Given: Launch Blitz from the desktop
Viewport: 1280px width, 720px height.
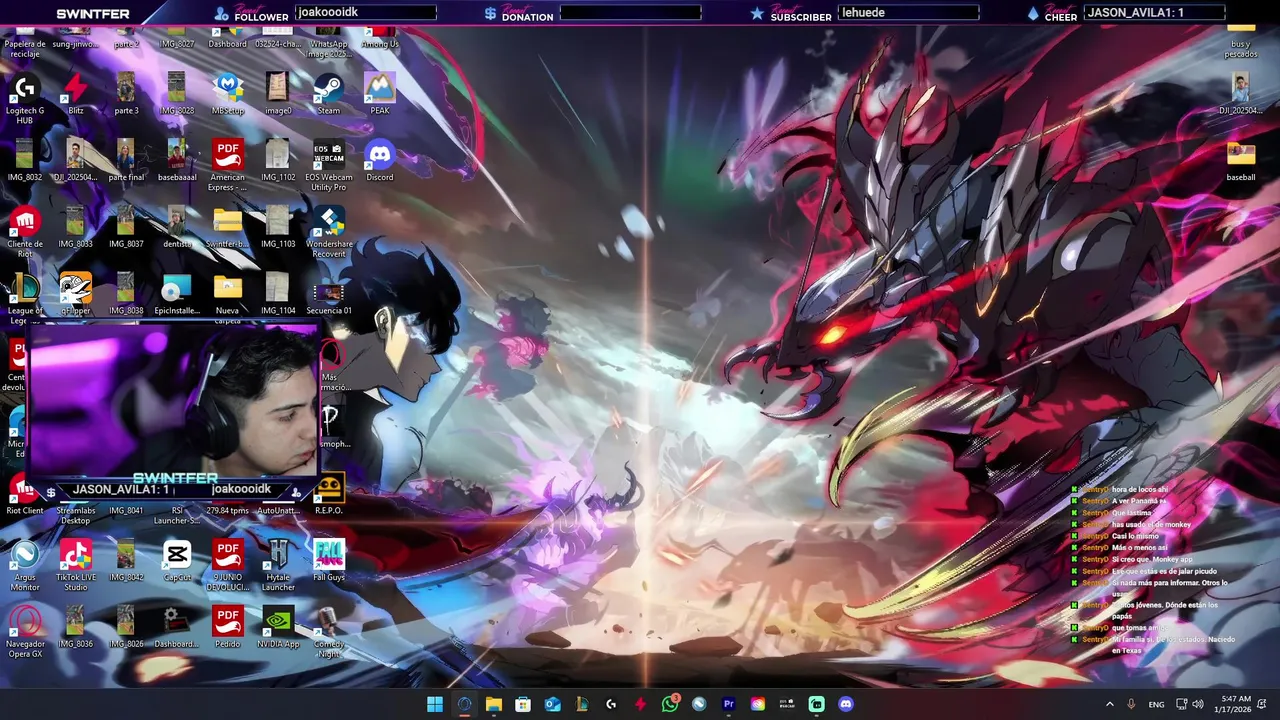Looking at the screenshot, I should pos(76,94).
